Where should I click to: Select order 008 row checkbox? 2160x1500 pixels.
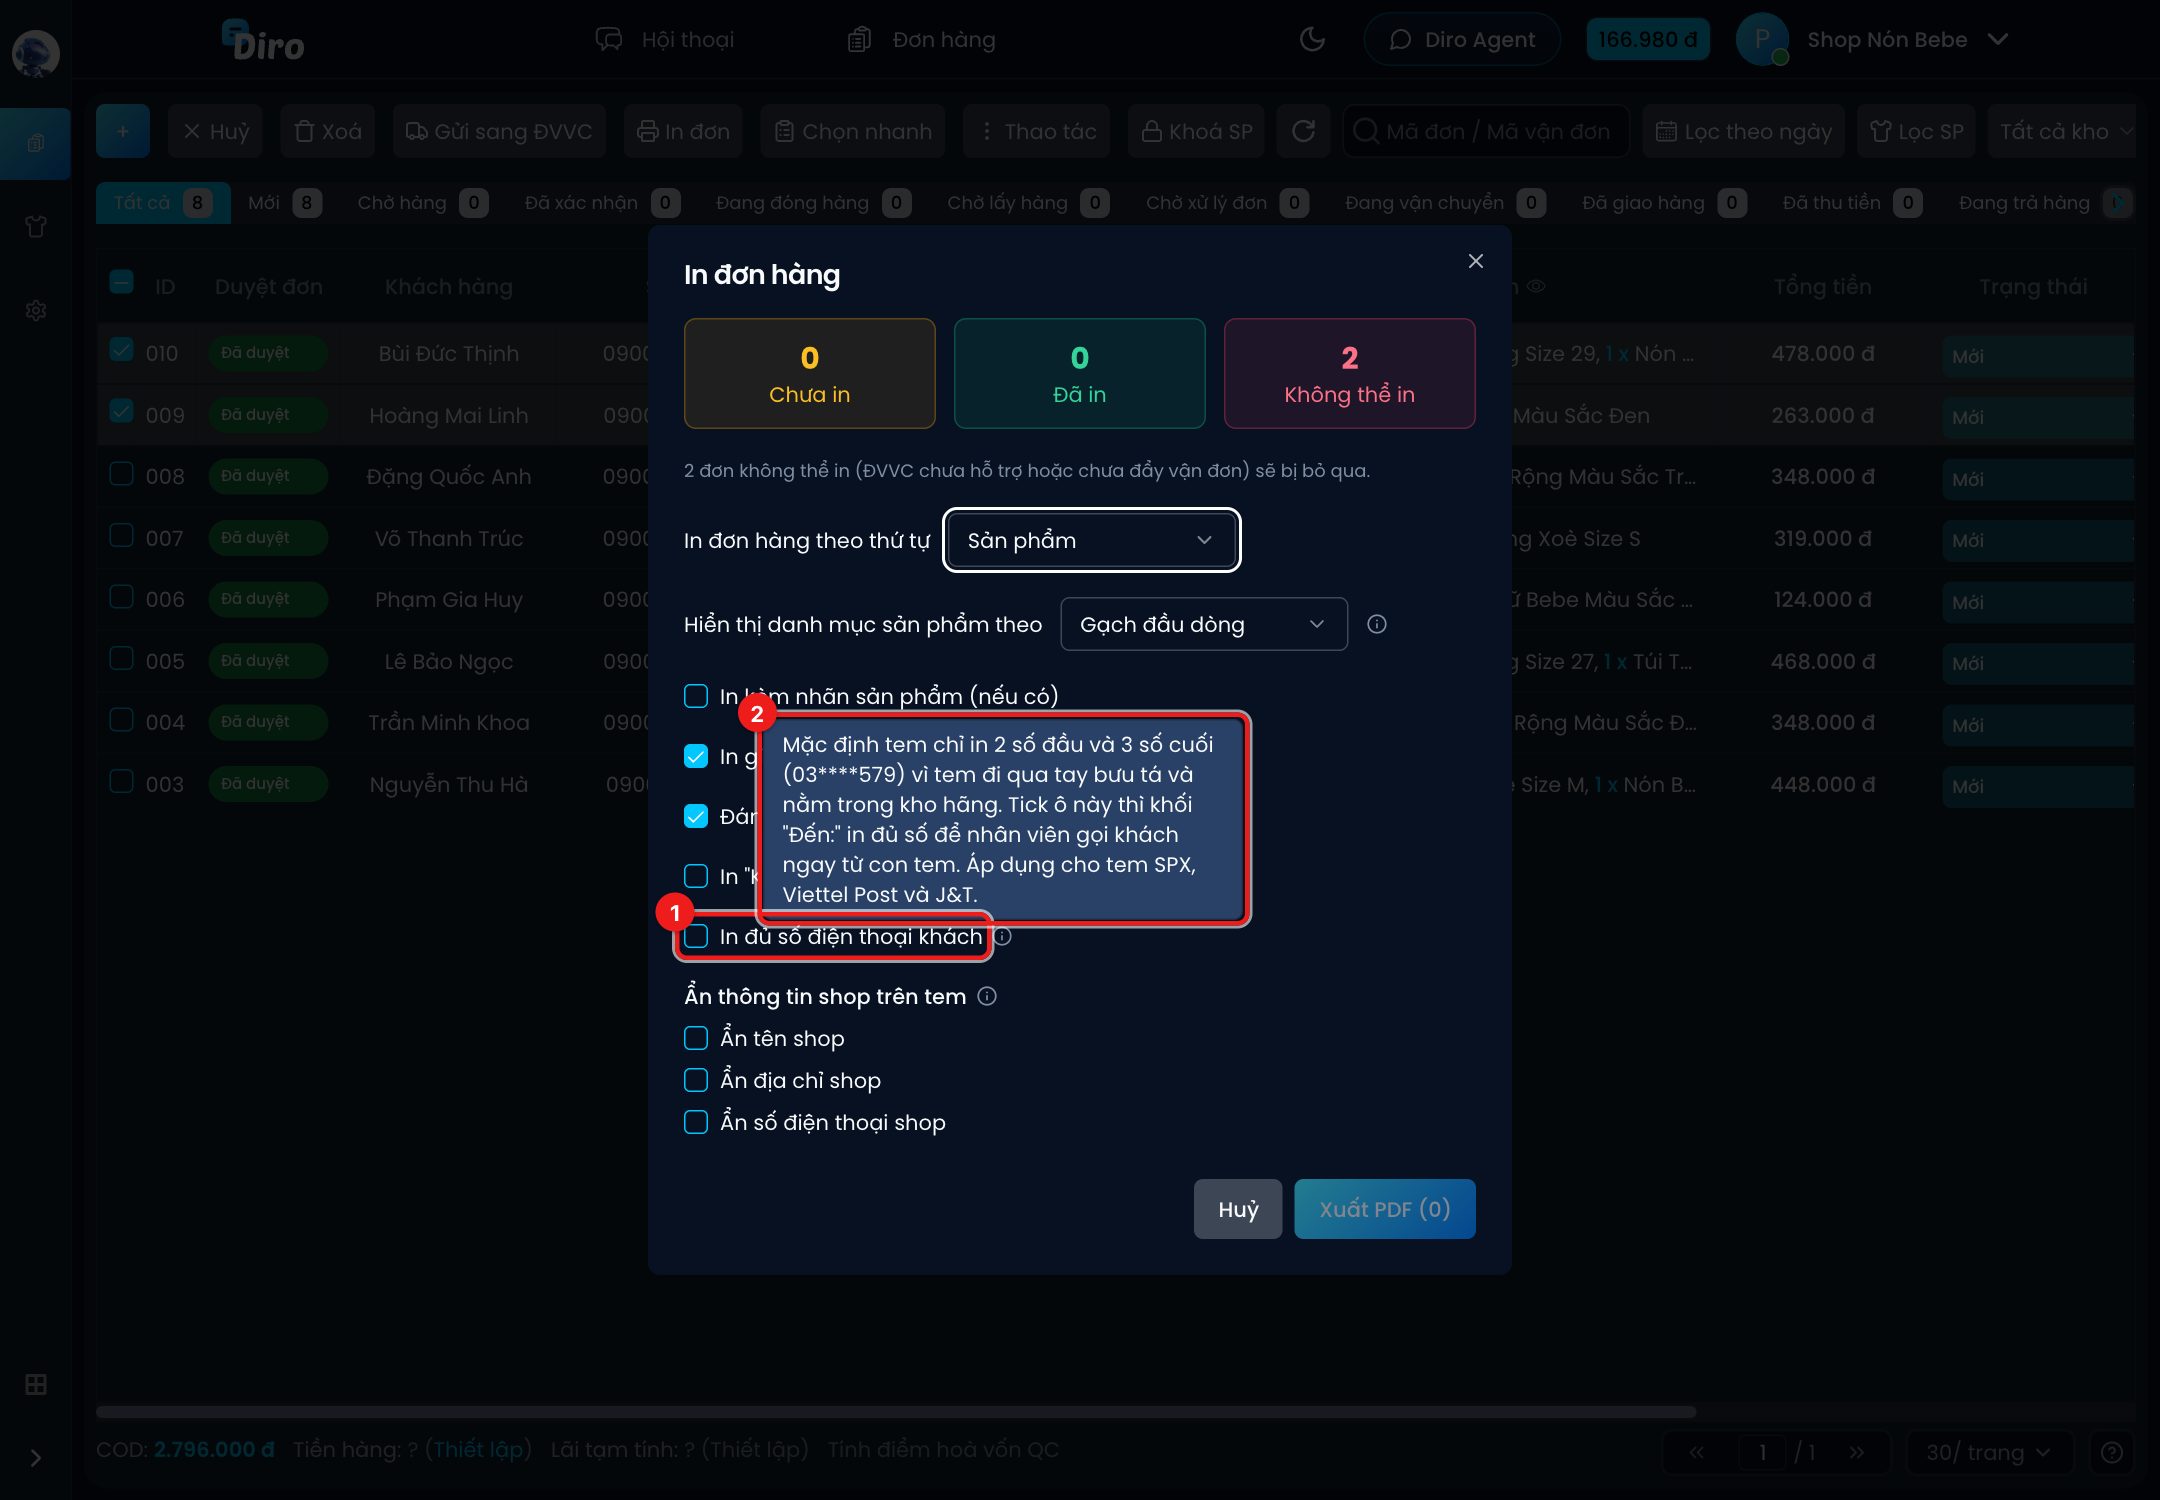pyautogui.click(x=121, y=473)
